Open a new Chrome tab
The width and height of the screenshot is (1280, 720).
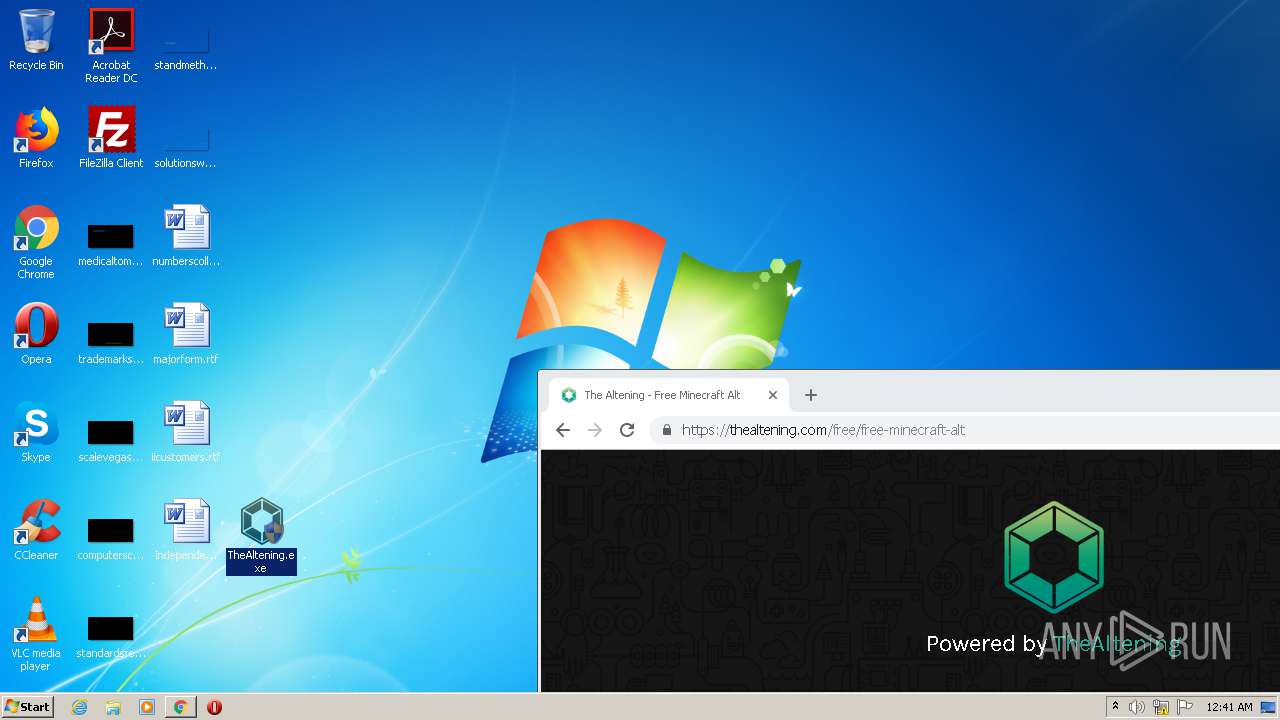tap(811, 395)
